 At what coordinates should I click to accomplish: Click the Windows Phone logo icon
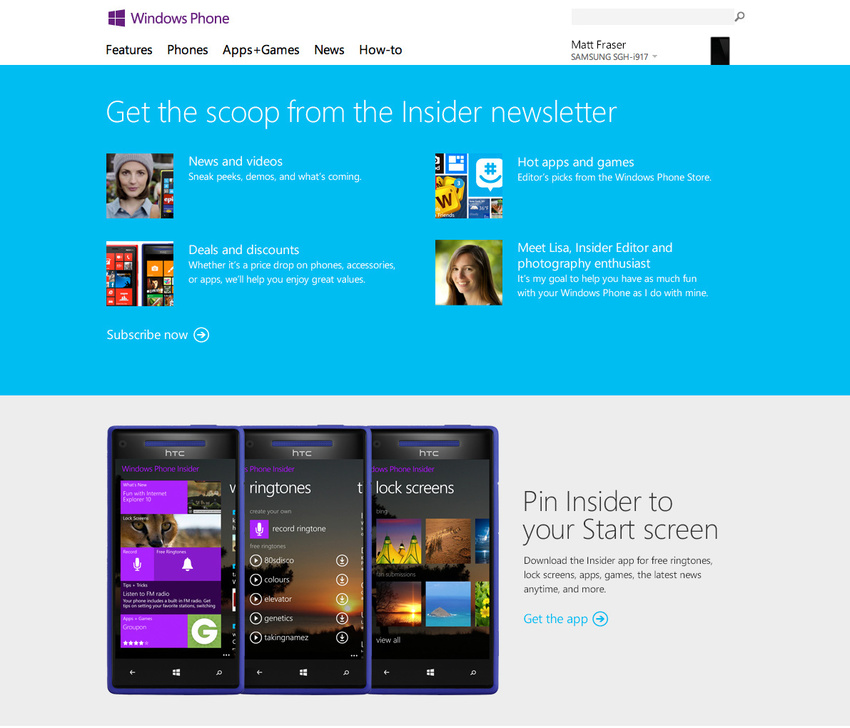point(116,18)
